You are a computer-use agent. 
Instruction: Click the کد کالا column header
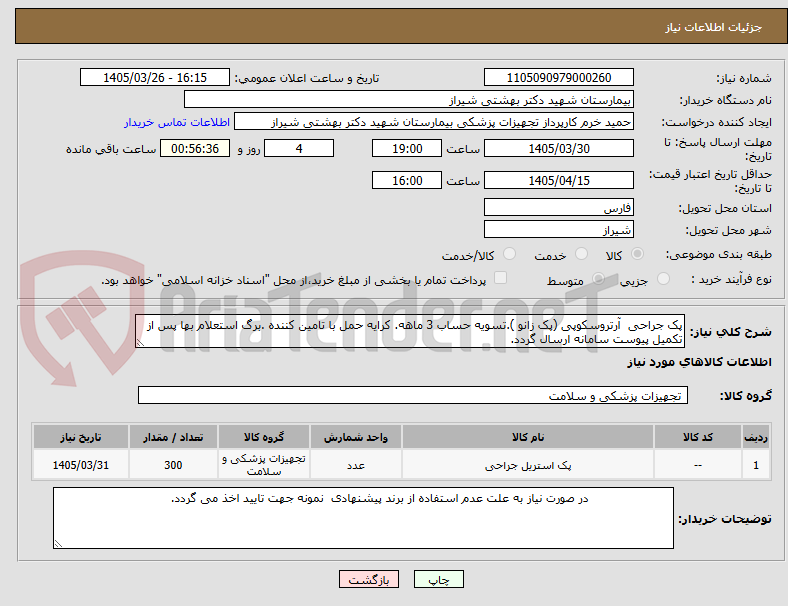click(x=698, y=437)
